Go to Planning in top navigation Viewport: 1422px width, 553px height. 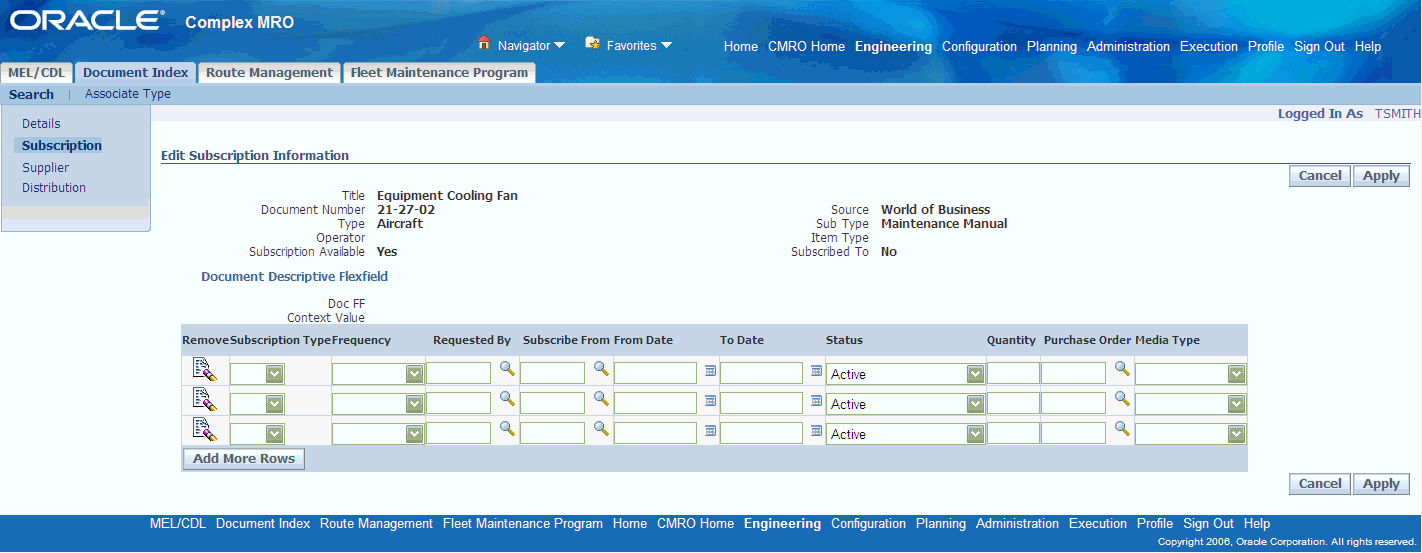[x=1052, y=46]
